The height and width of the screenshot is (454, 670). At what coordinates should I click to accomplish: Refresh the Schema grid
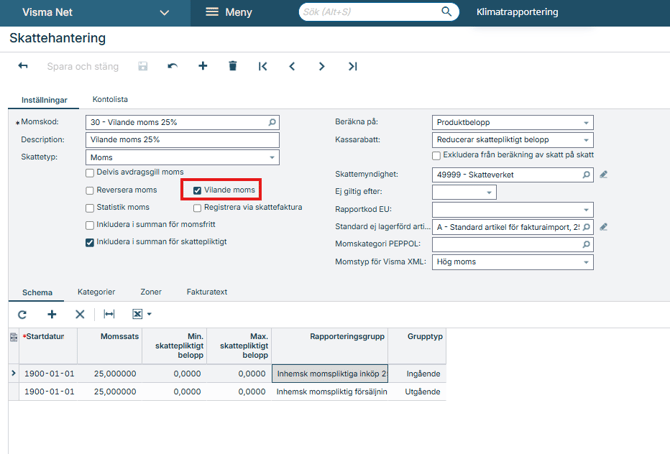click(x=22, y=314)
